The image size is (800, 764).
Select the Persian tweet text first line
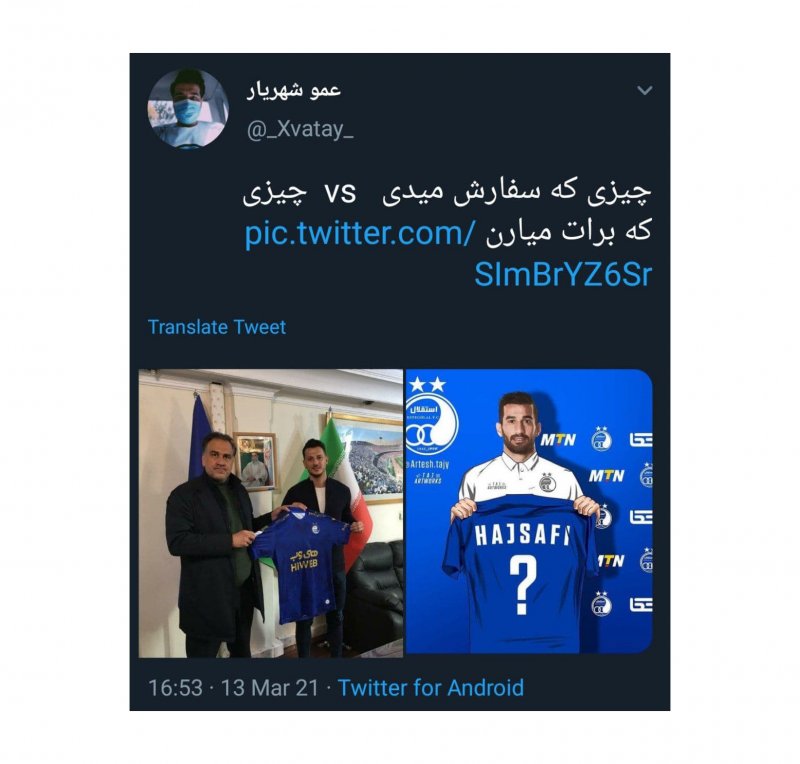pos(447,194)
